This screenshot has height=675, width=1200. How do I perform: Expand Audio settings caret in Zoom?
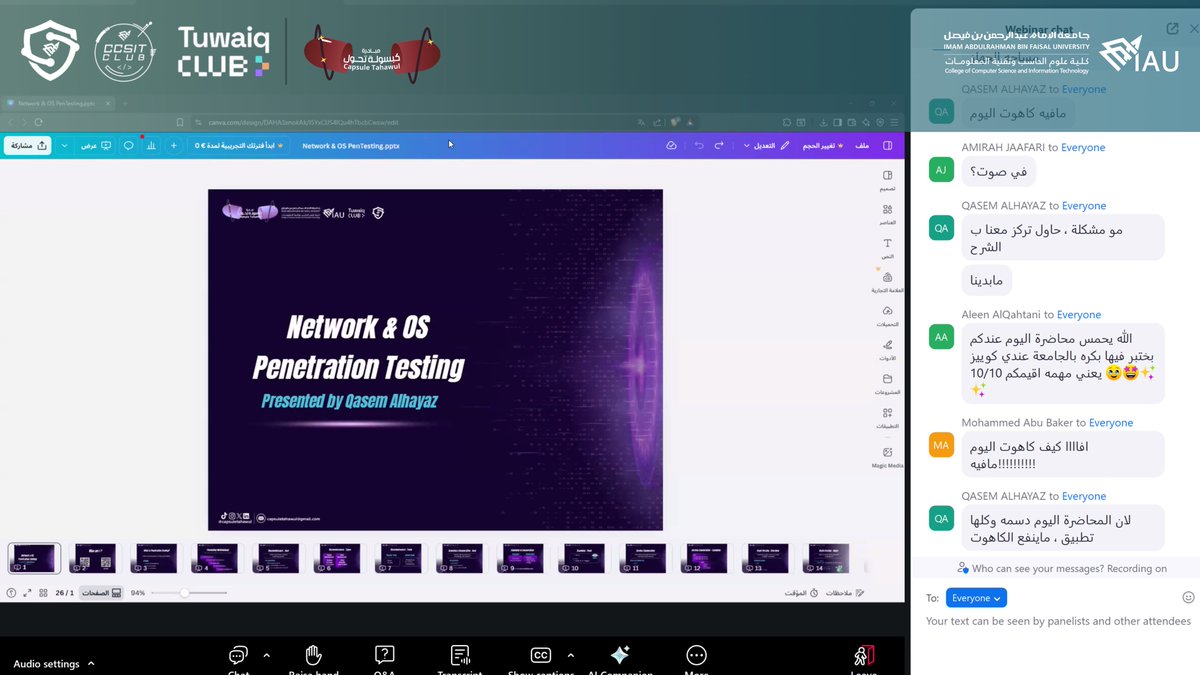pyautogui.click(x=91, y=664)
